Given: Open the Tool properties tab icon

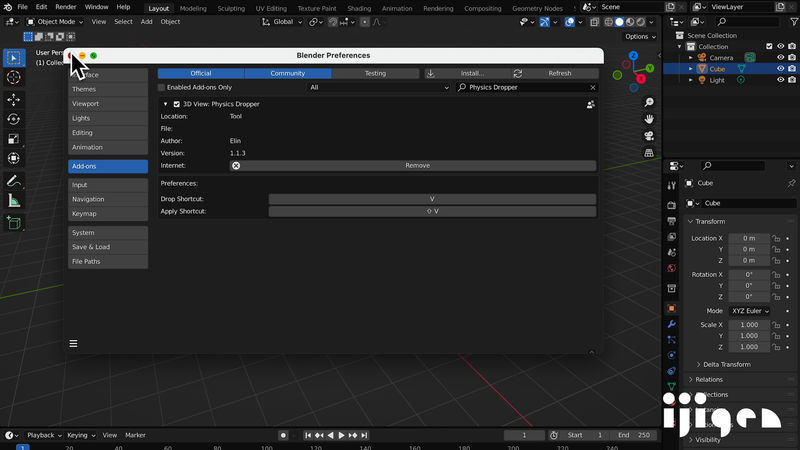Looking at the screenshot, I should pos(671,186).
